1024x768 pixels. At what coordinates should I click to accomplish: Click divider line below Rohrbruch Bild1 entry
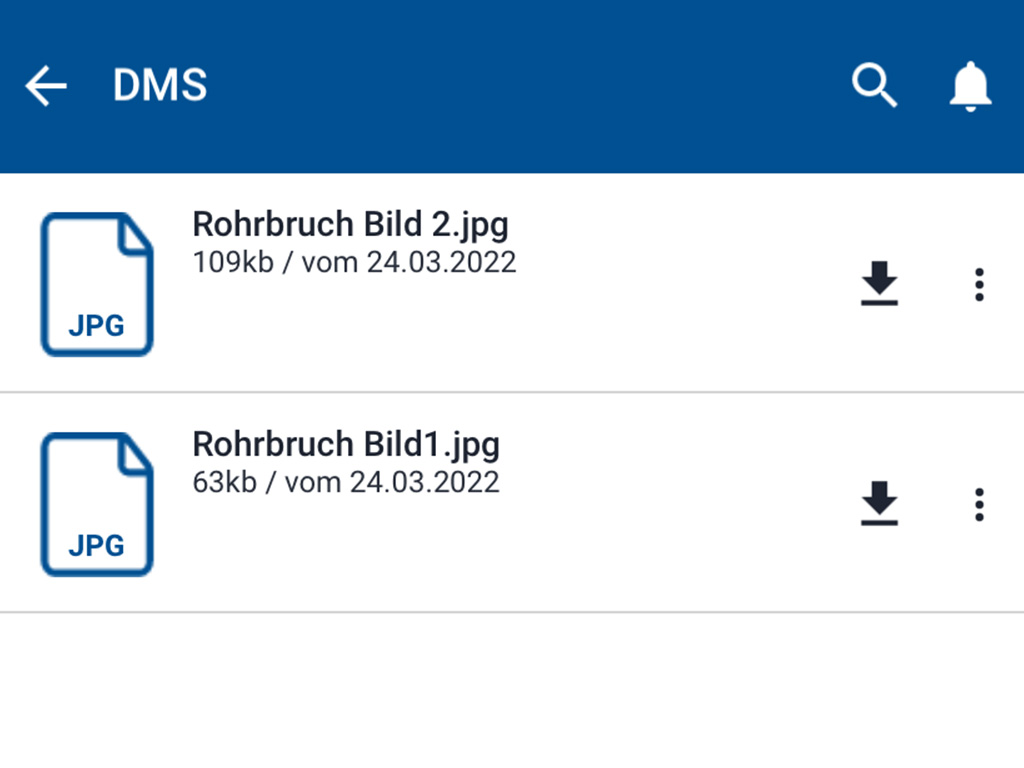(x=512, y=612)
